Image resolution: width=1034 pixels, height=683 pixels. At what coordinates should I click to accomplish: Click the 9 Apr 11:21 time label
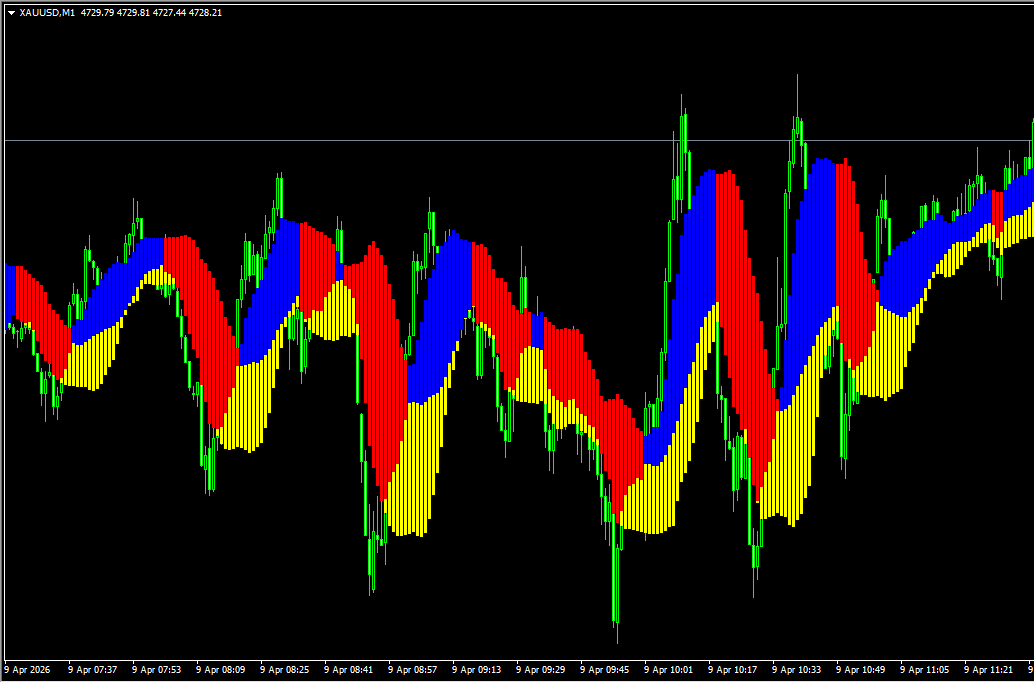click(987, 670)
